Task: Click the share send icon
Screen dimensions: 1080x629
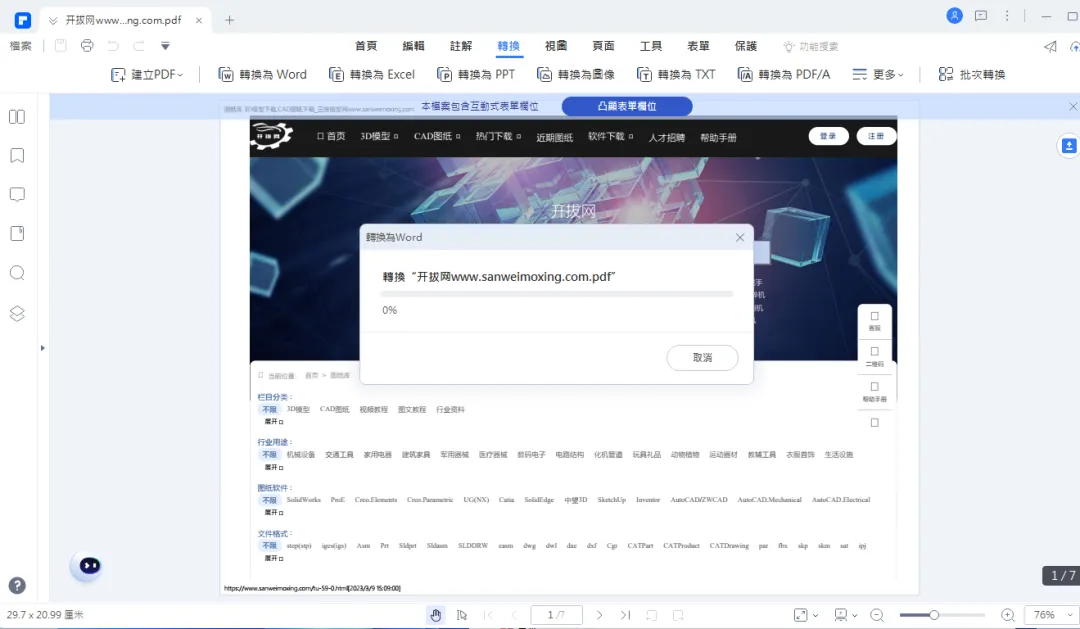Action: point(1050,47)
